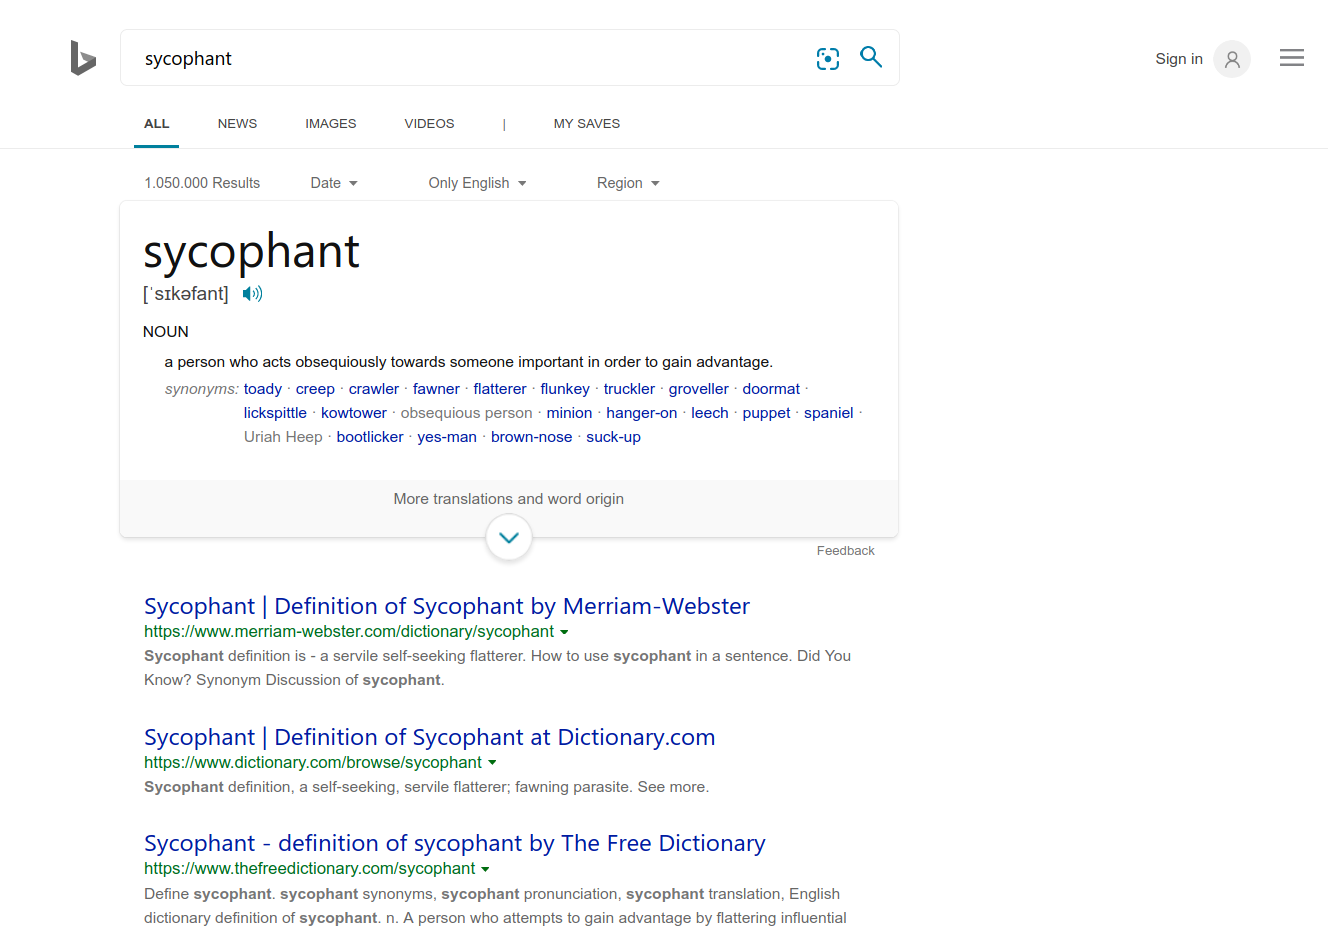Open synonym doormat
The height and width of the screenshot is (933, 1328).
pos(771,389)
